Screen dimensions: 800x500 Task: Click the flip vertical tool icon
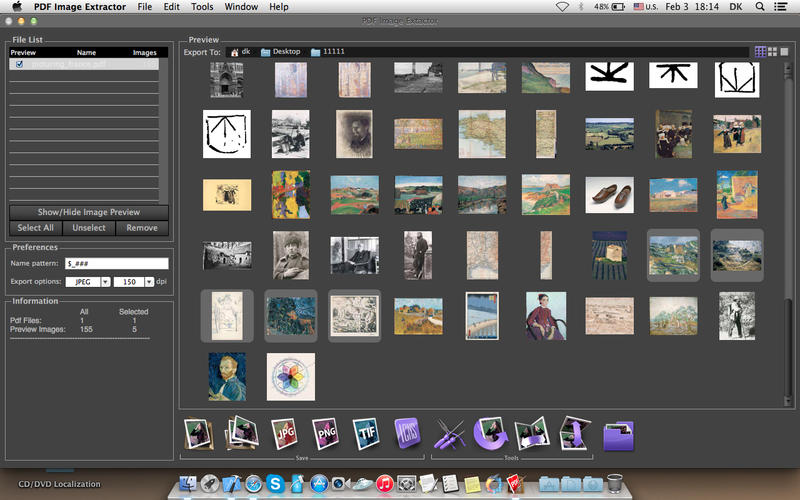[575, 434]
